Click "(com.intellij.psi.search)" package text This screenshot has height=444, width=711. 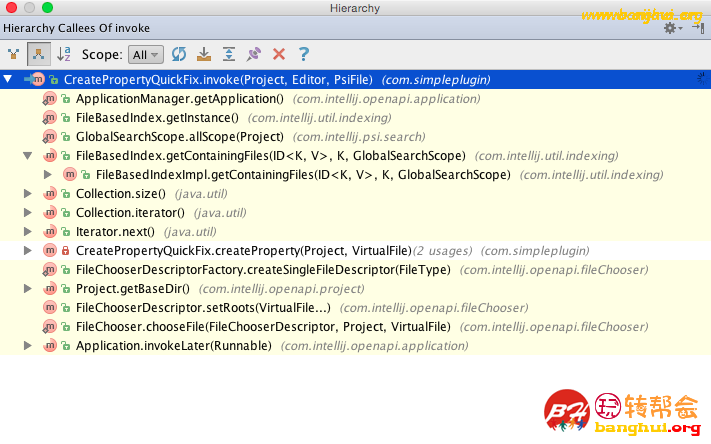coord(359,137)
